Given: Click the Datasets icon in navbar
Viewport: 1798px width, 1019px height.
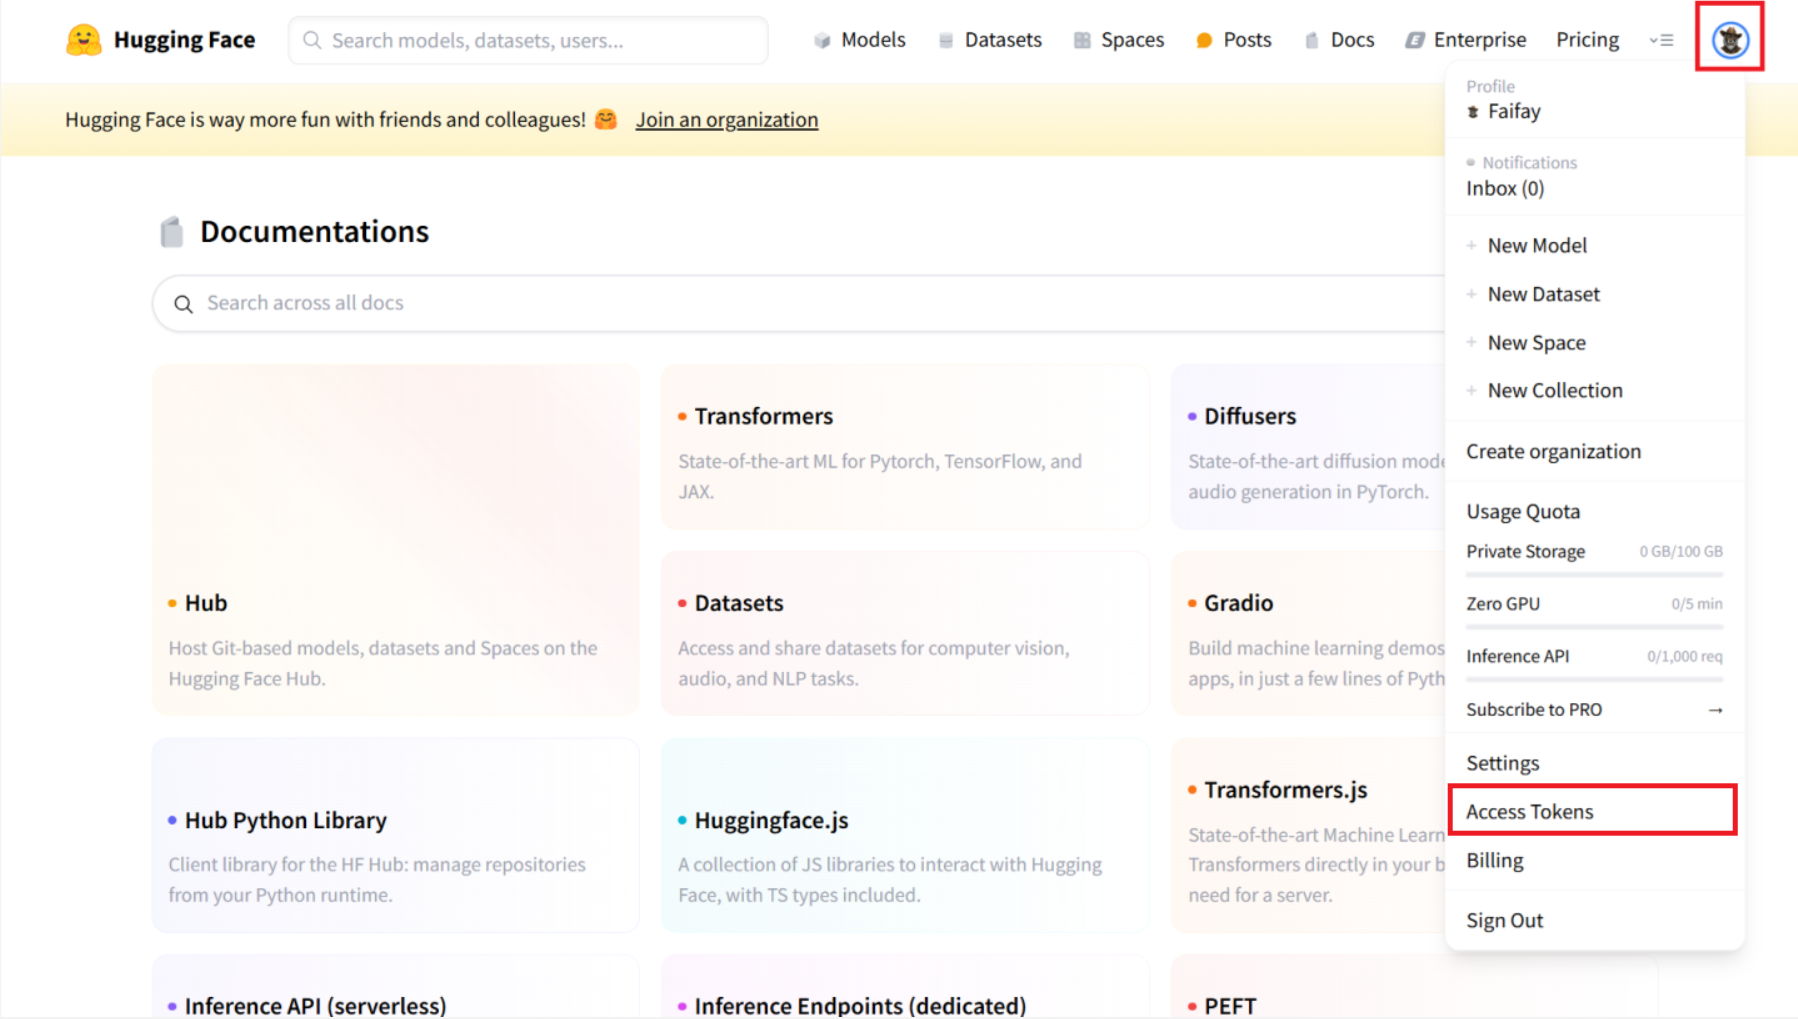Looking at the screenshot, I should (x=946, y=40).
